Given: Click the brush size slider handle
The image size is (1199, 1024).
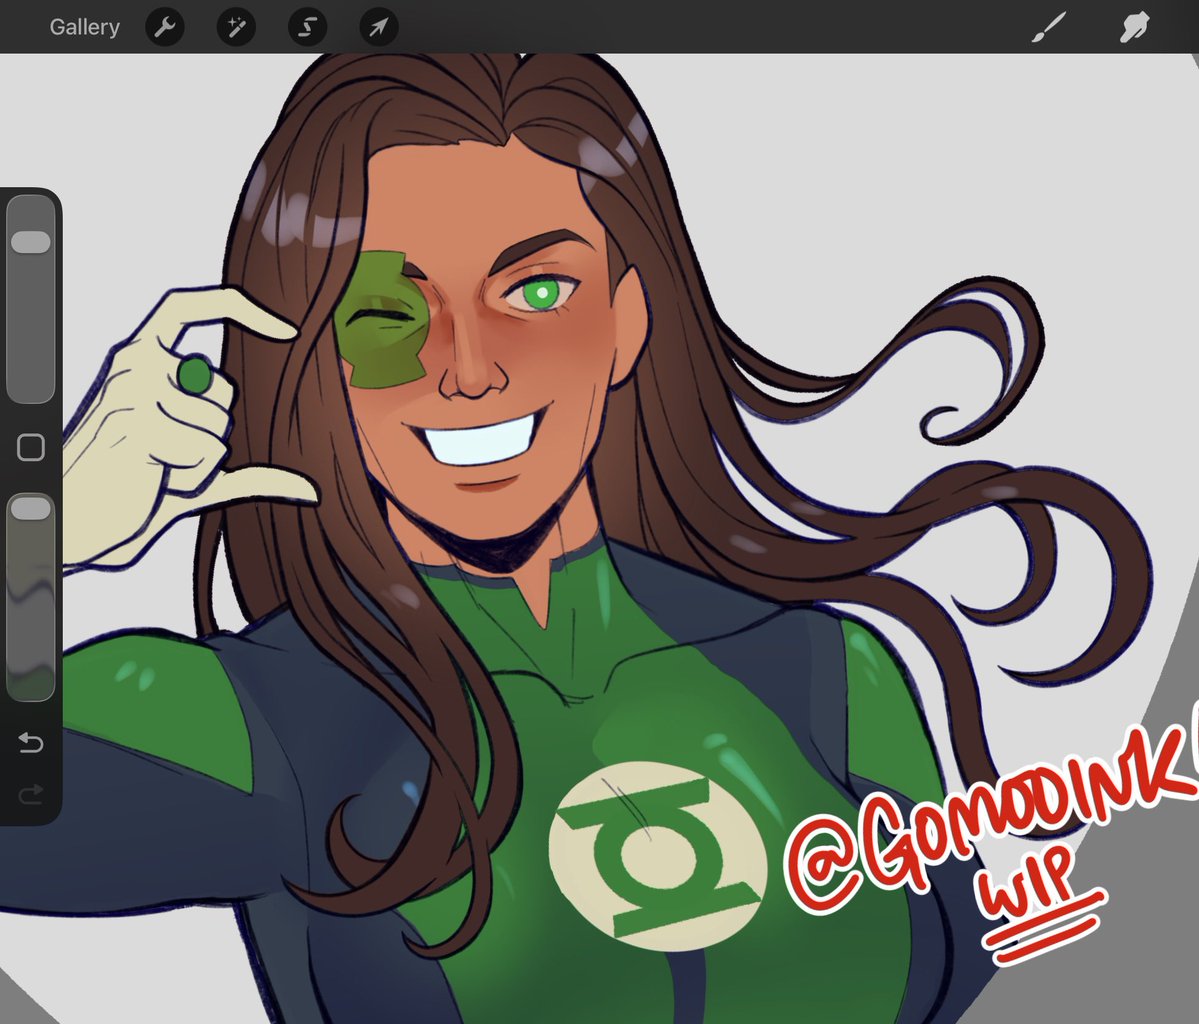Looking at the screenshot, I should point(31,242).
